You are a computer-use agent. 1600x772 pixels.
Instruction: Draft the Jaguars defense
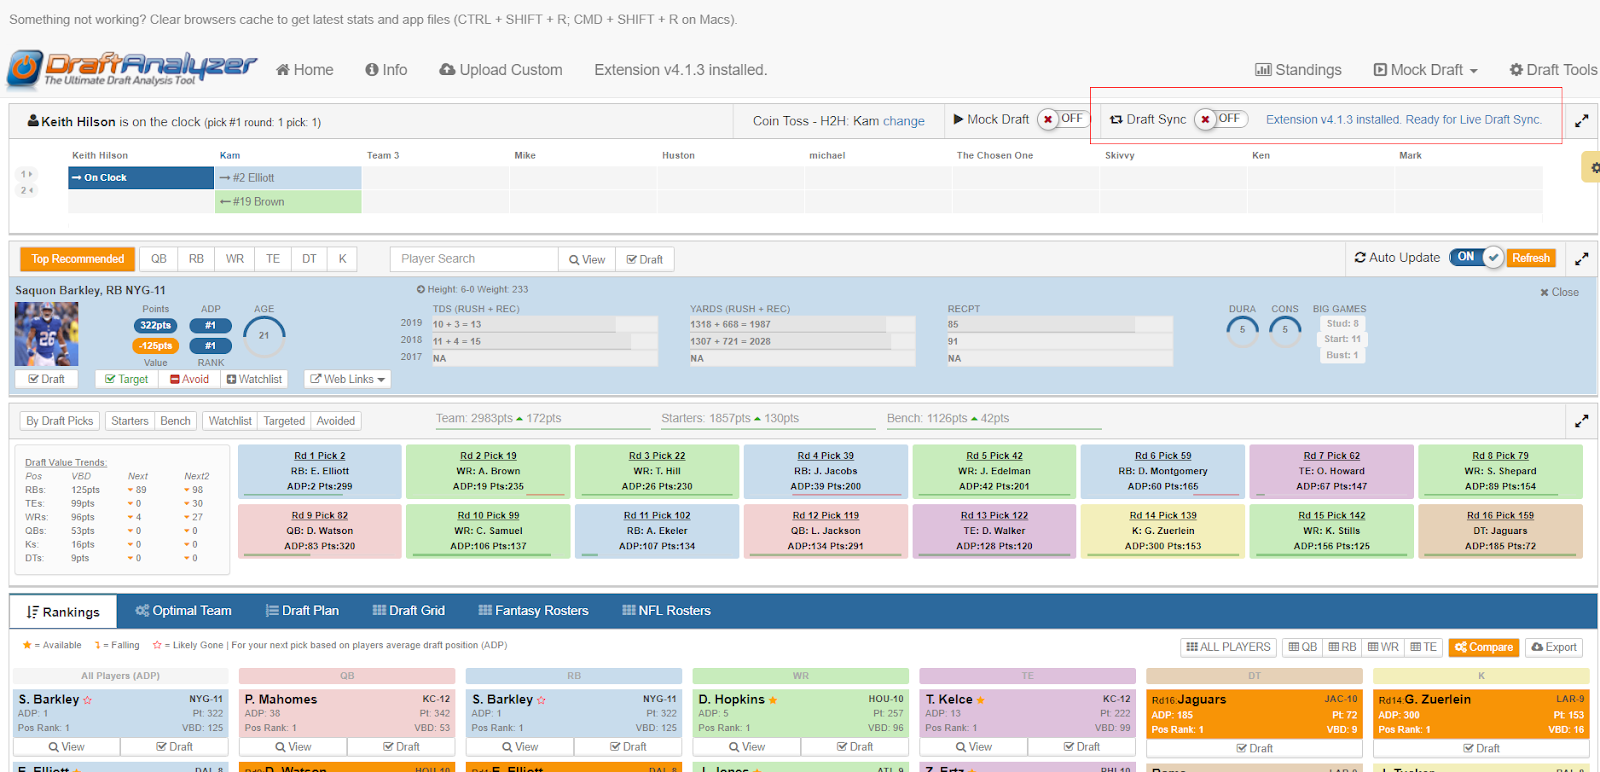tap(1254, 748)
